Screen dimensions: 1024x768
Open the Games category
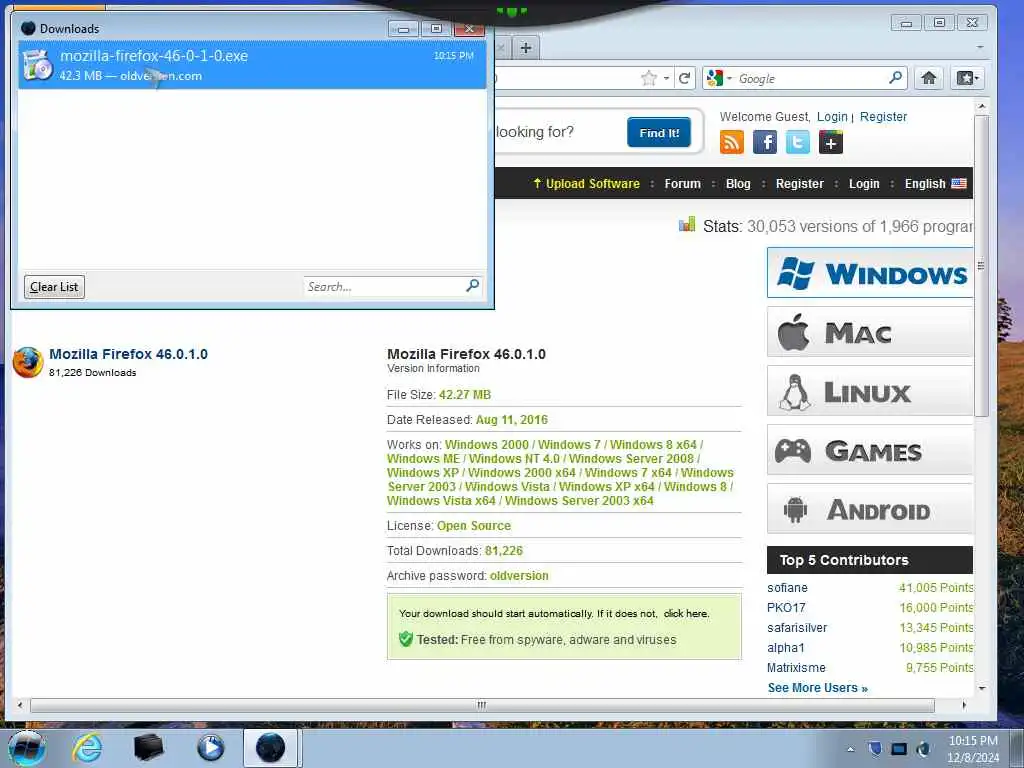pyautogui.click(x=870, y=450)
